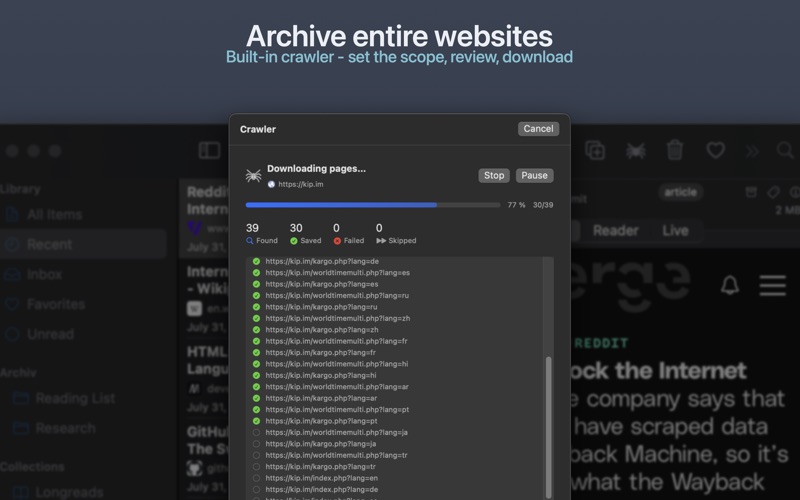Select pending row index.php?lang=en
Screen dimensions: 800x500
pos(394,478)
